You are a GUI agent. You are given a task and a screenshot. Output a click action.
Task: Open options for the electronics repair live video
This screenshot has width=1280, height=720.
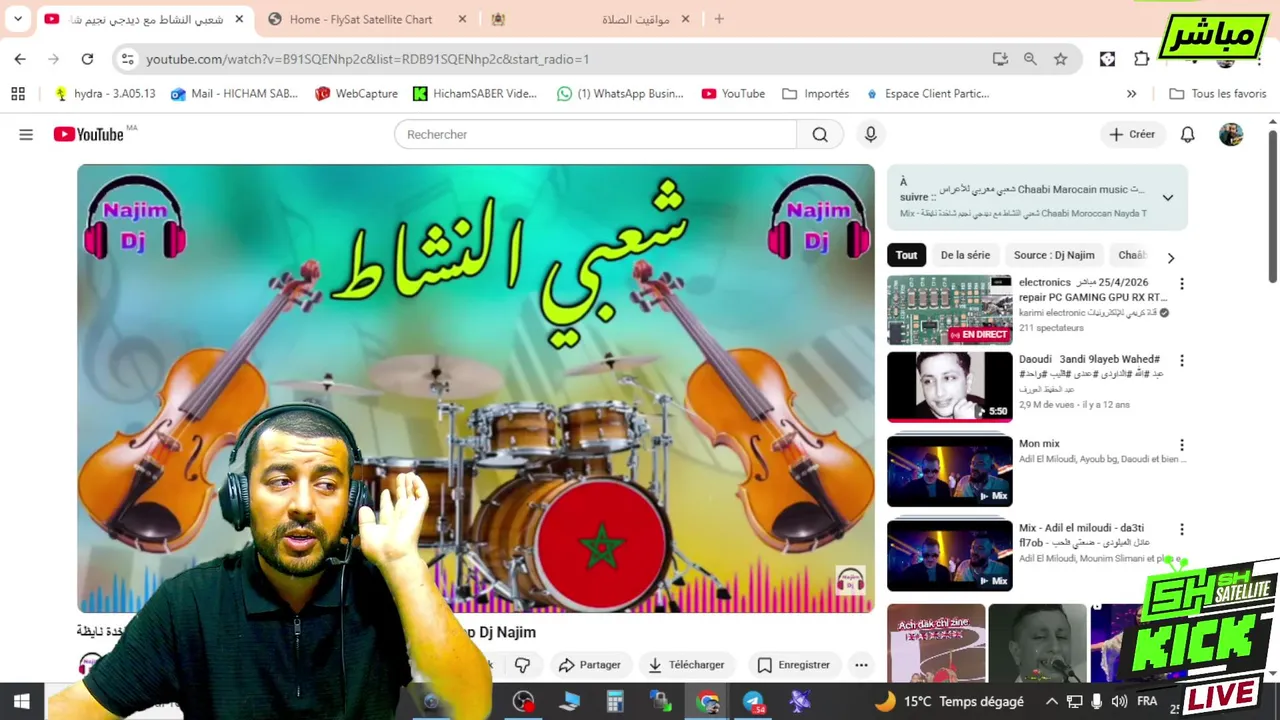pyautogui.click(x=1182, y=284)
